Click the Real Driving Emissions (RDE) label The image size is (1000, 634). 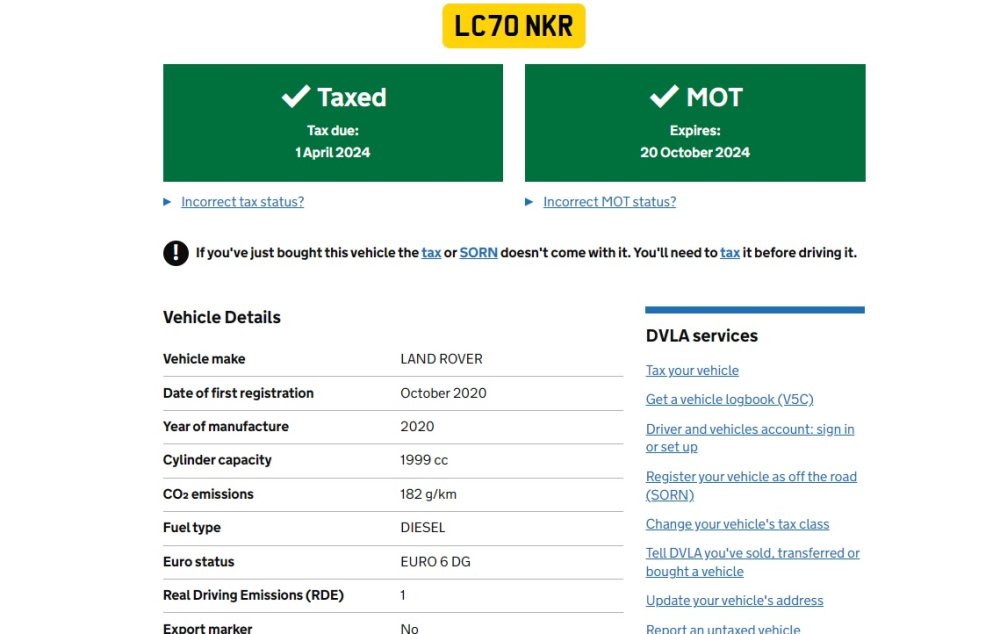pyautogui.click(x=253, y=595)
